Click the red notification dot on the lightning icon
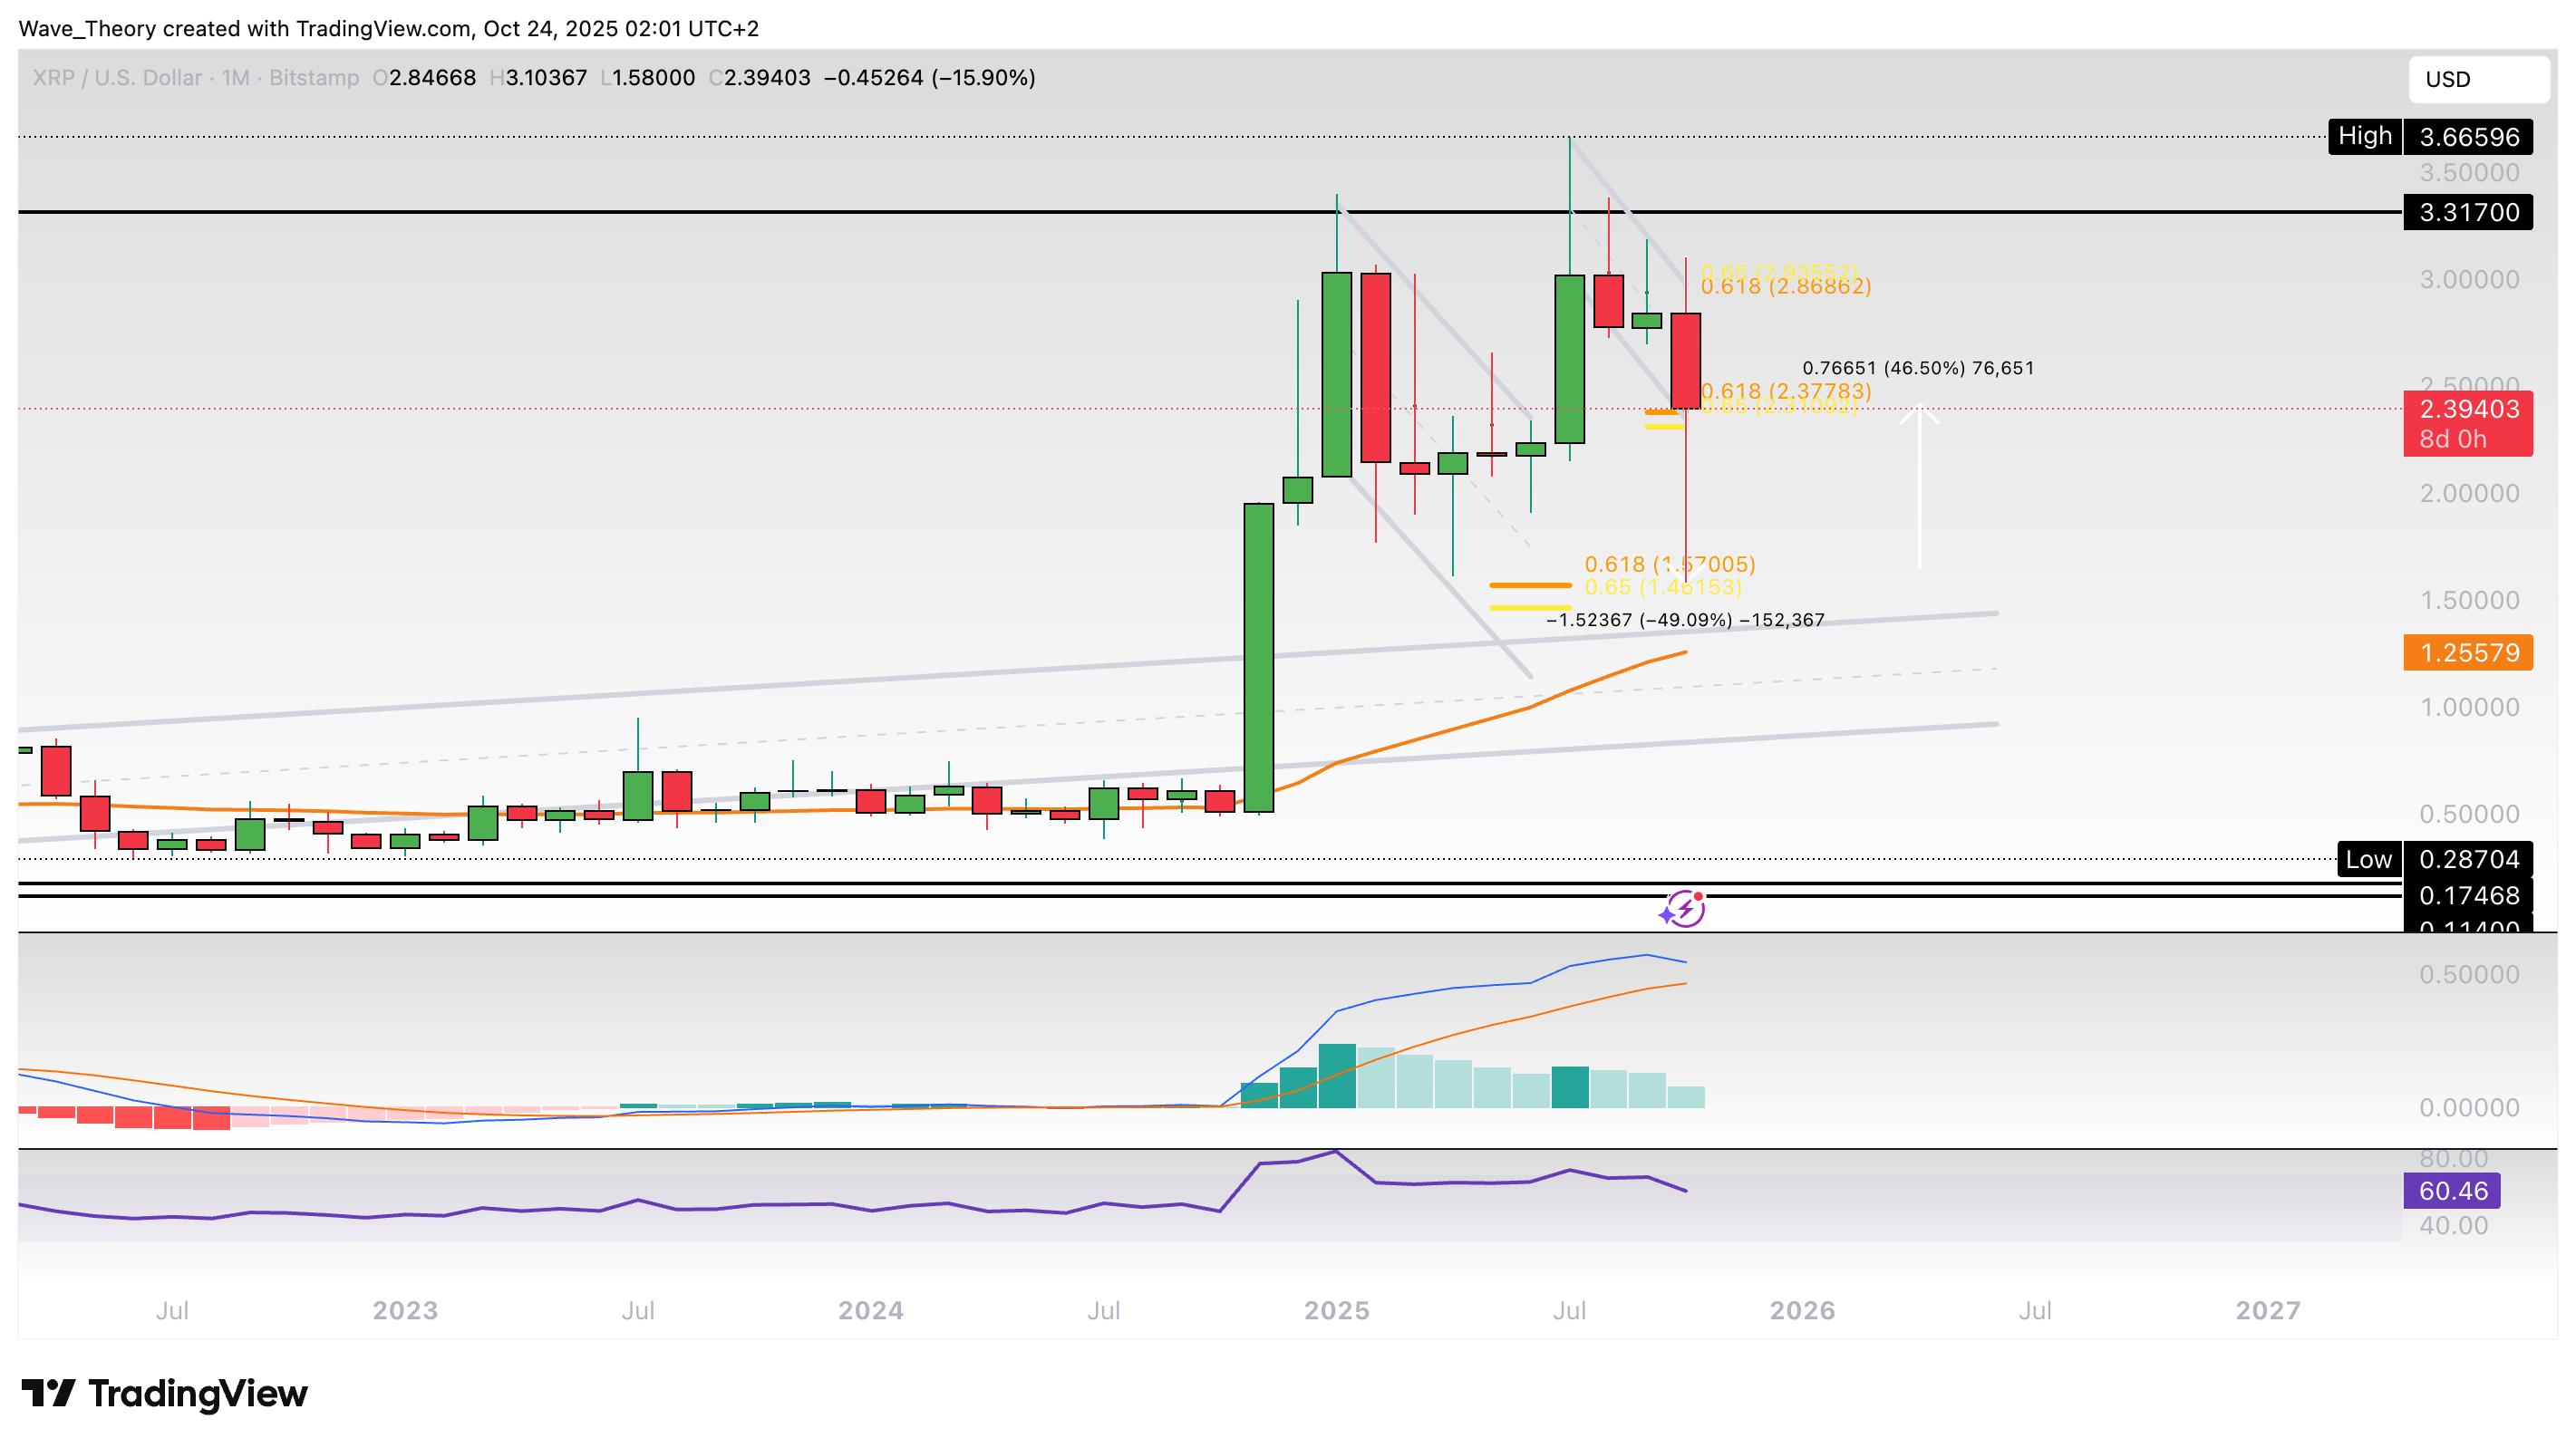 (x=1697, y=897)
